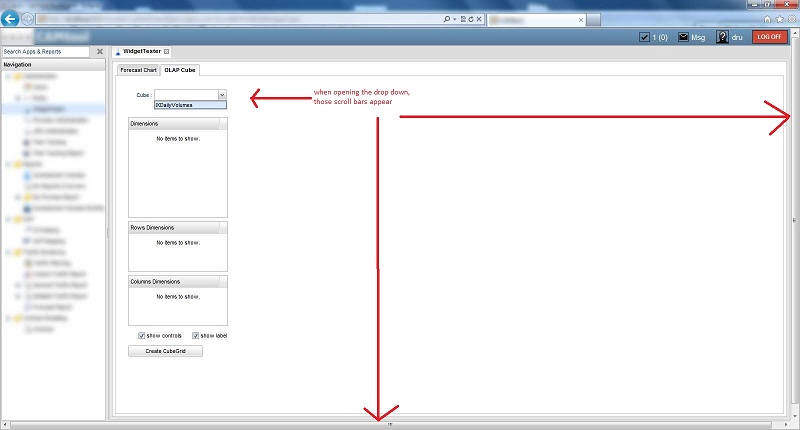
Task: Open browser settings gear icon
Action: (x=791, y=19)
